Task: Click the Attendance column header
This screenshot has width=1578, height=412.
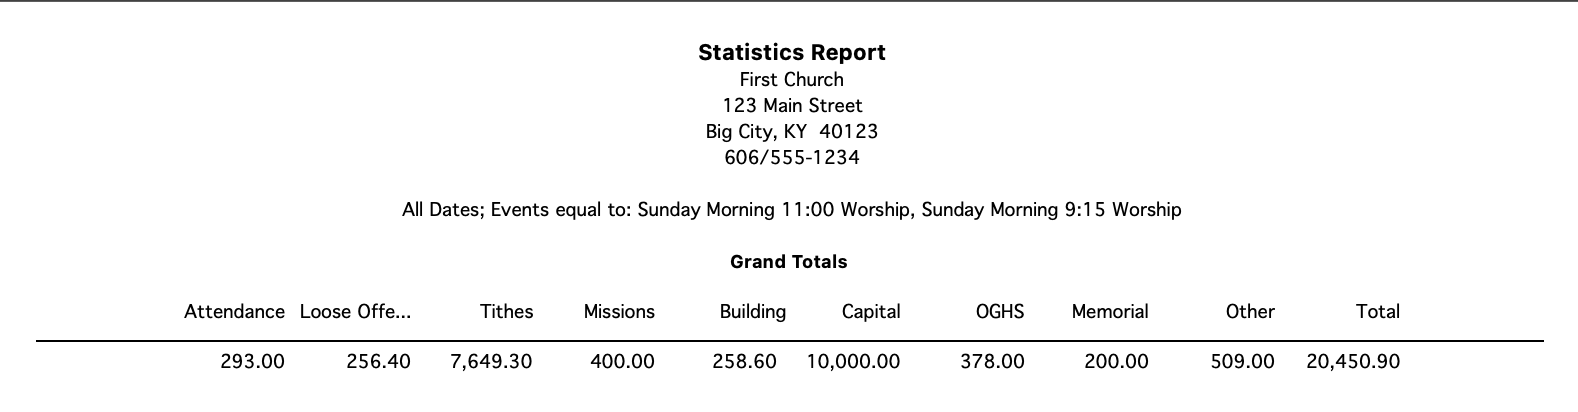Action: pyautogui.click(x=234, y=312)
